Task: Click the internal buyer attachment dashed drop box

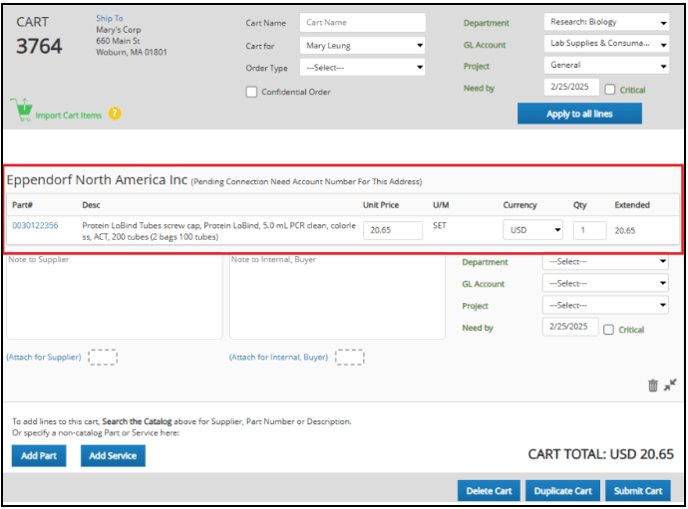Action: coord(350,357)
